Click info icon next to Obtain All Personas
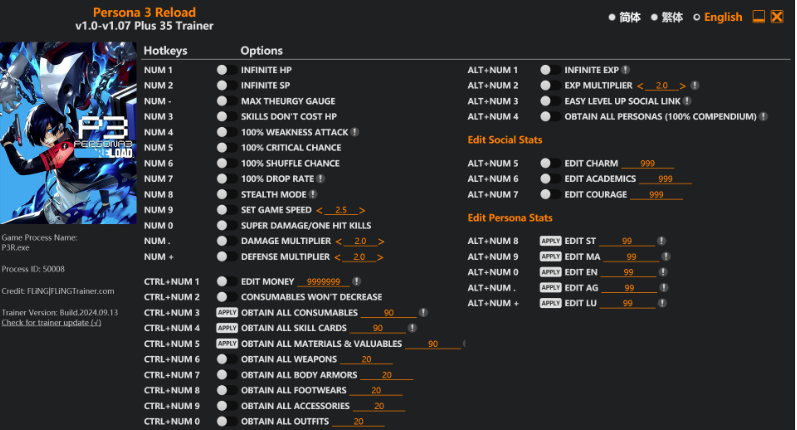Image resolution: width=797 pixels, height=430 pixels. pos(764,117)
